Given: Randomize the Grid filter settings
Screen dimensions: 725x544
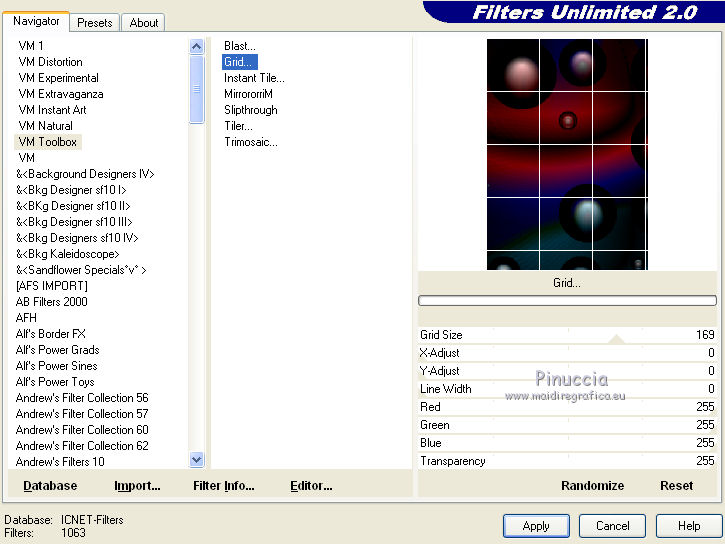Looking at the screenshot, I should coord(592,486).
